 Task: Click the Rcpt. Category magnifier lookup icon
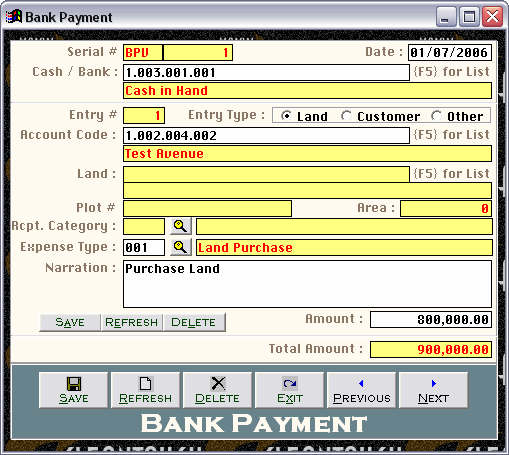click(181, 226)
